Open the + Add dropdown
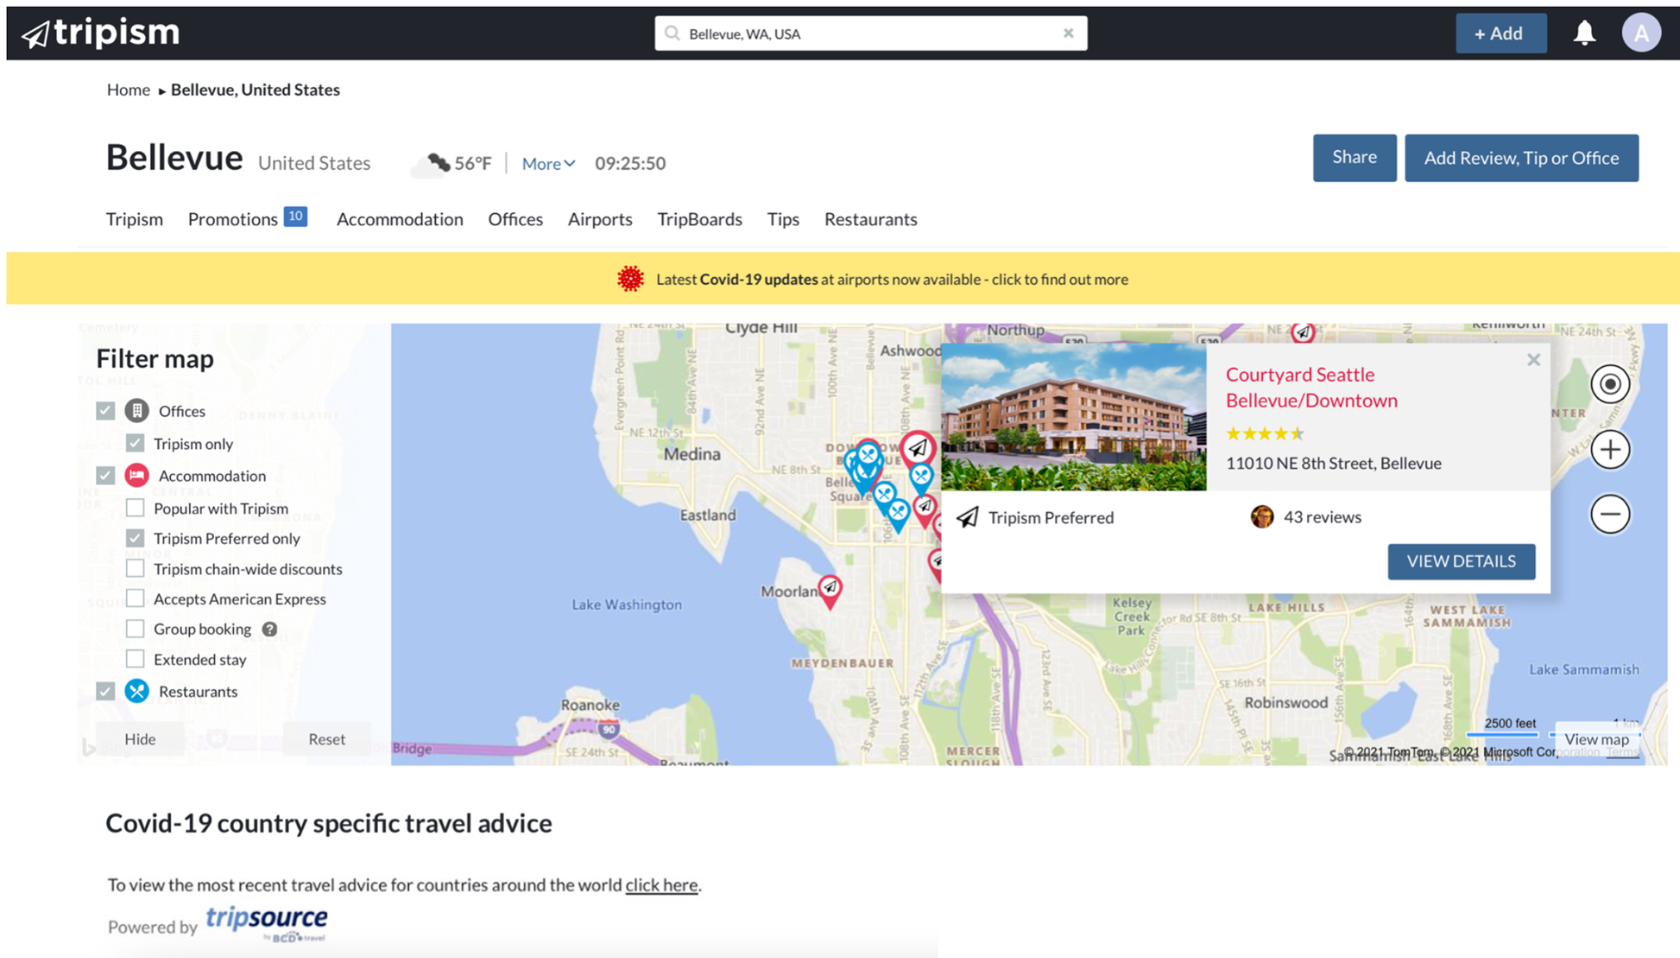 [x=1500, y=32]
